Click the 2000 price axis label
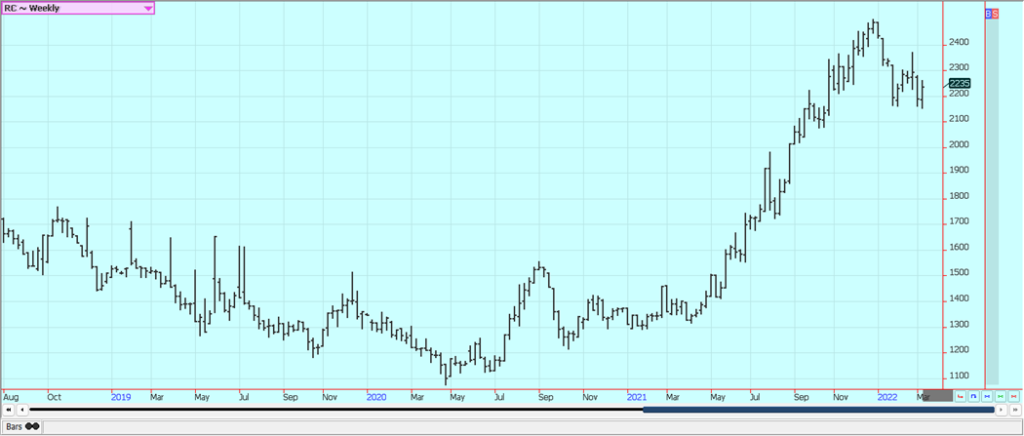The width and height of the screenshot is (1024, 436). [x=960, y=145]
